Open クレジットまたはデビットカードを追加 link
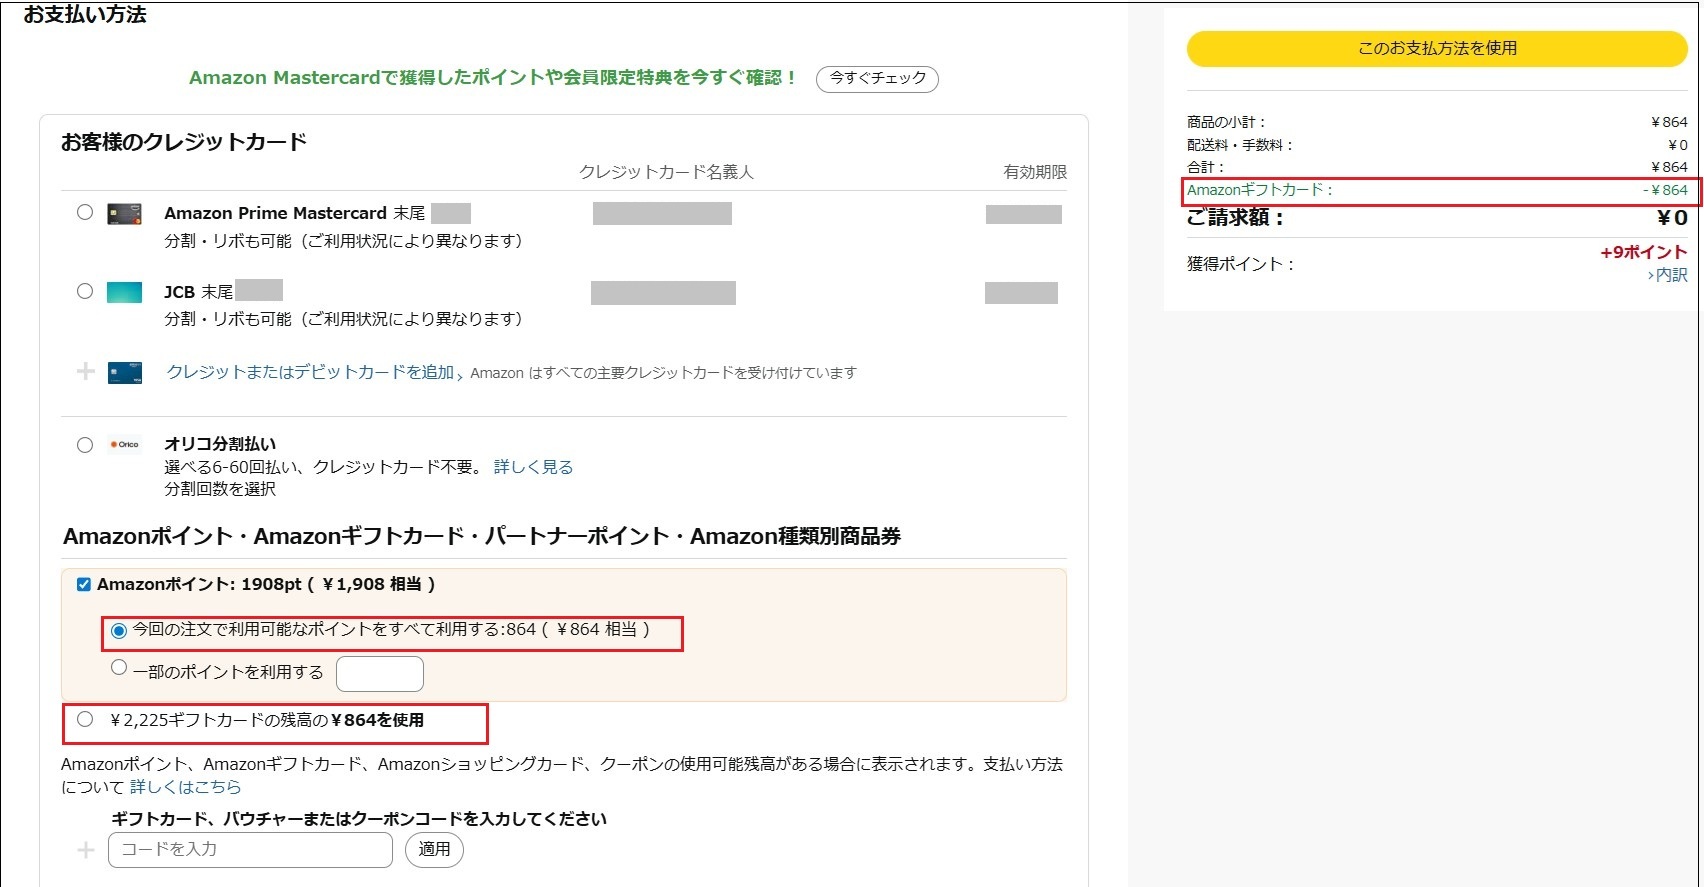Image resolution: width=1704 pixels, height=887 pixels. (x=310, y=372)
